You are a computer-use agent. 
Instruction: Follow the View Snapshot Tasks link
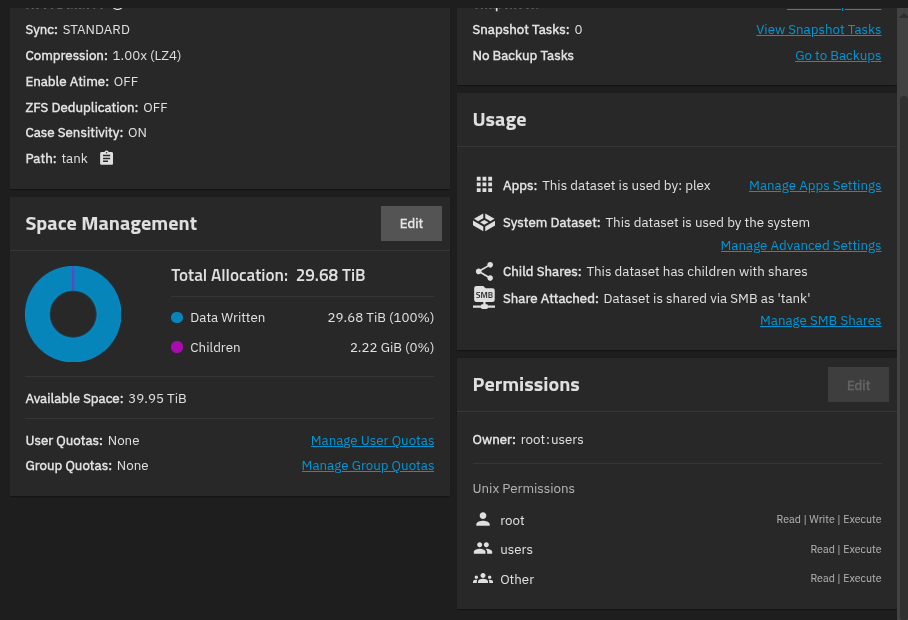pyautogui.click(x=818, y=30)
